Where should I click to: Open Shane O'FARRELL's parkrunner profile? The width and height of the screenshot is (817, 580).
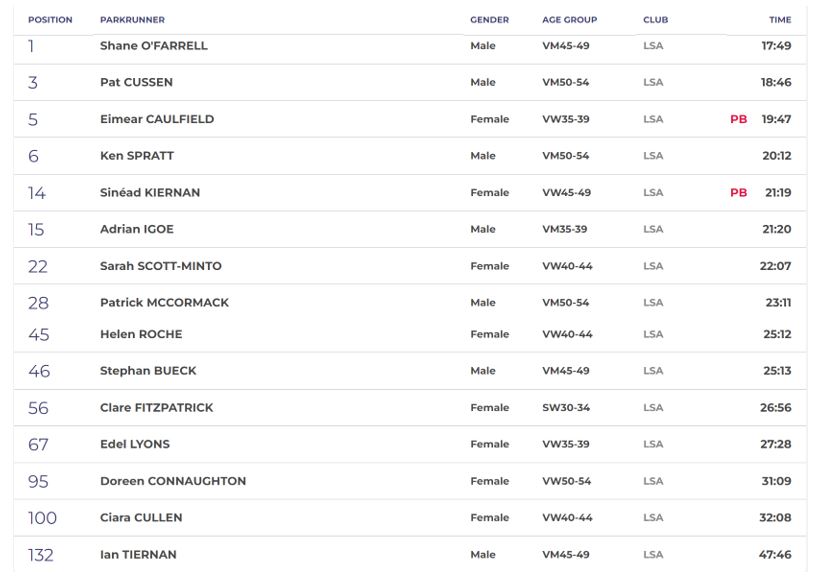[153, 46]
